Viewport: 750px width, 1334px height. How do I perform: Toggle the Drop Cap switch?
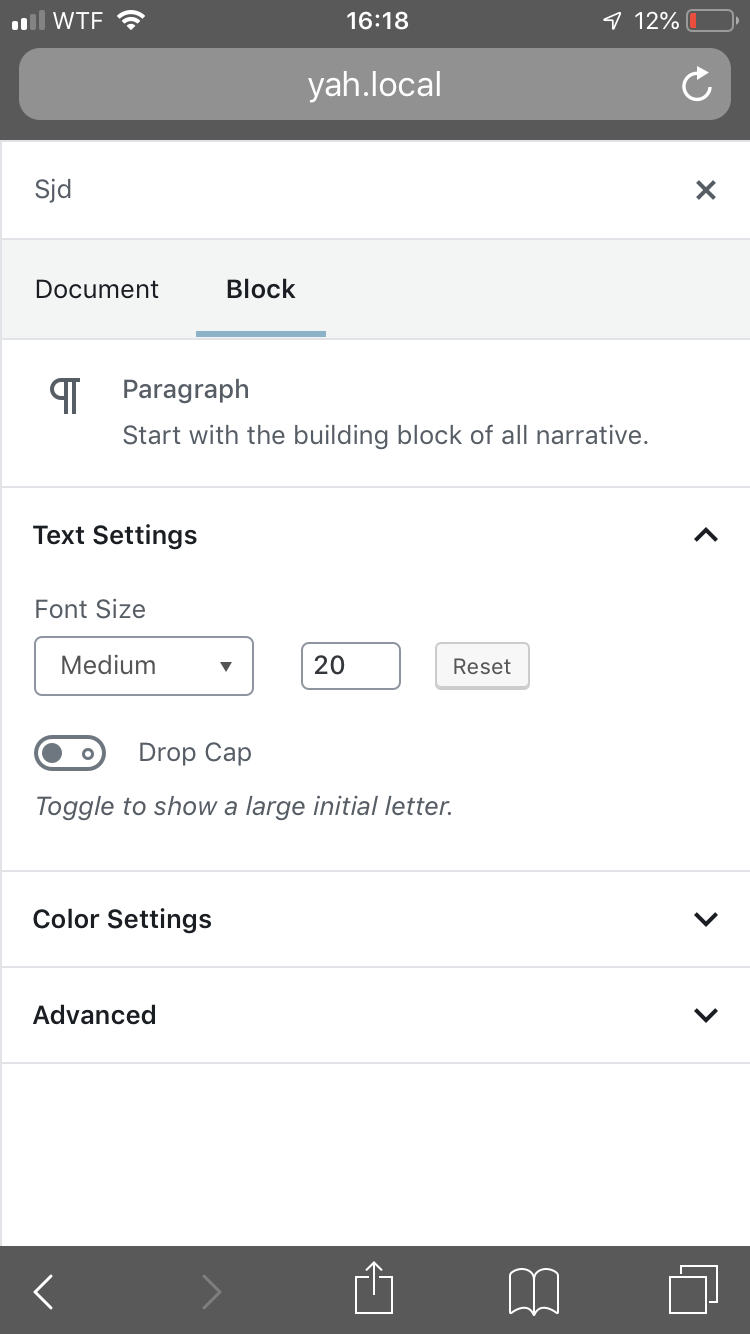pyautogui.click(x=70, y=753)
